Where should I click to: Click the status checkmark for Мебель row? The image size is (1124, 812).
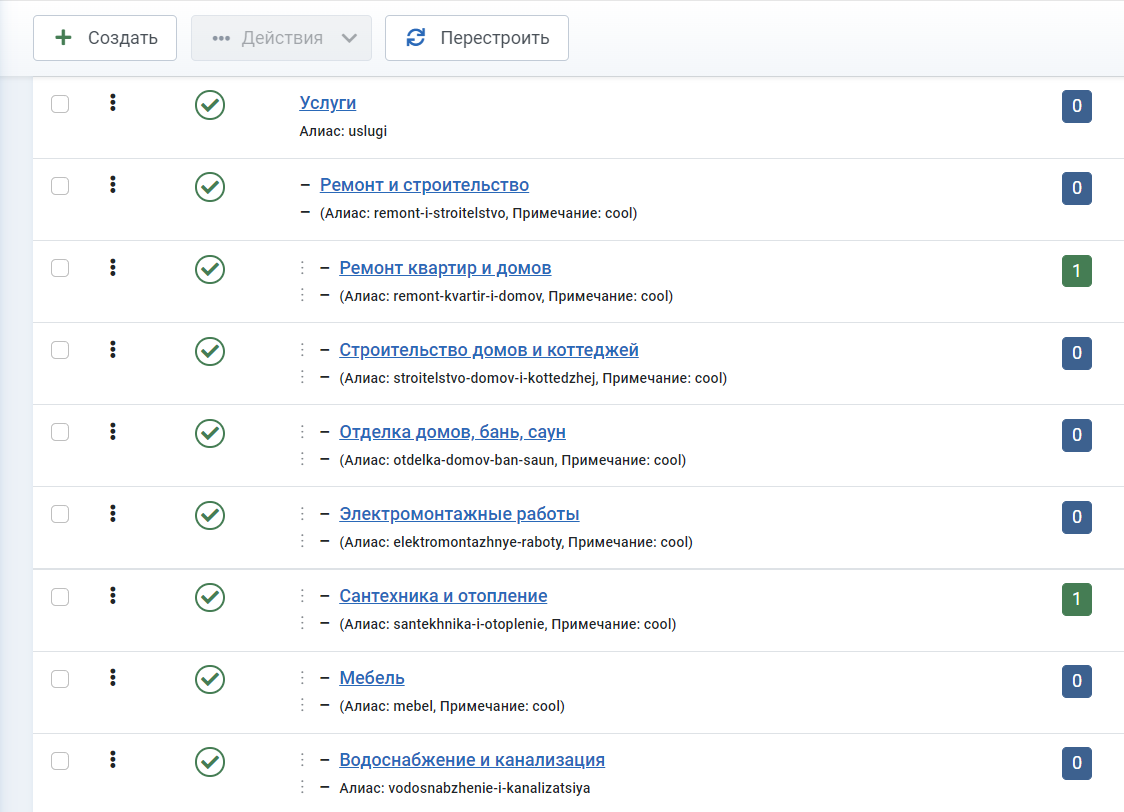tap(209, 679)
